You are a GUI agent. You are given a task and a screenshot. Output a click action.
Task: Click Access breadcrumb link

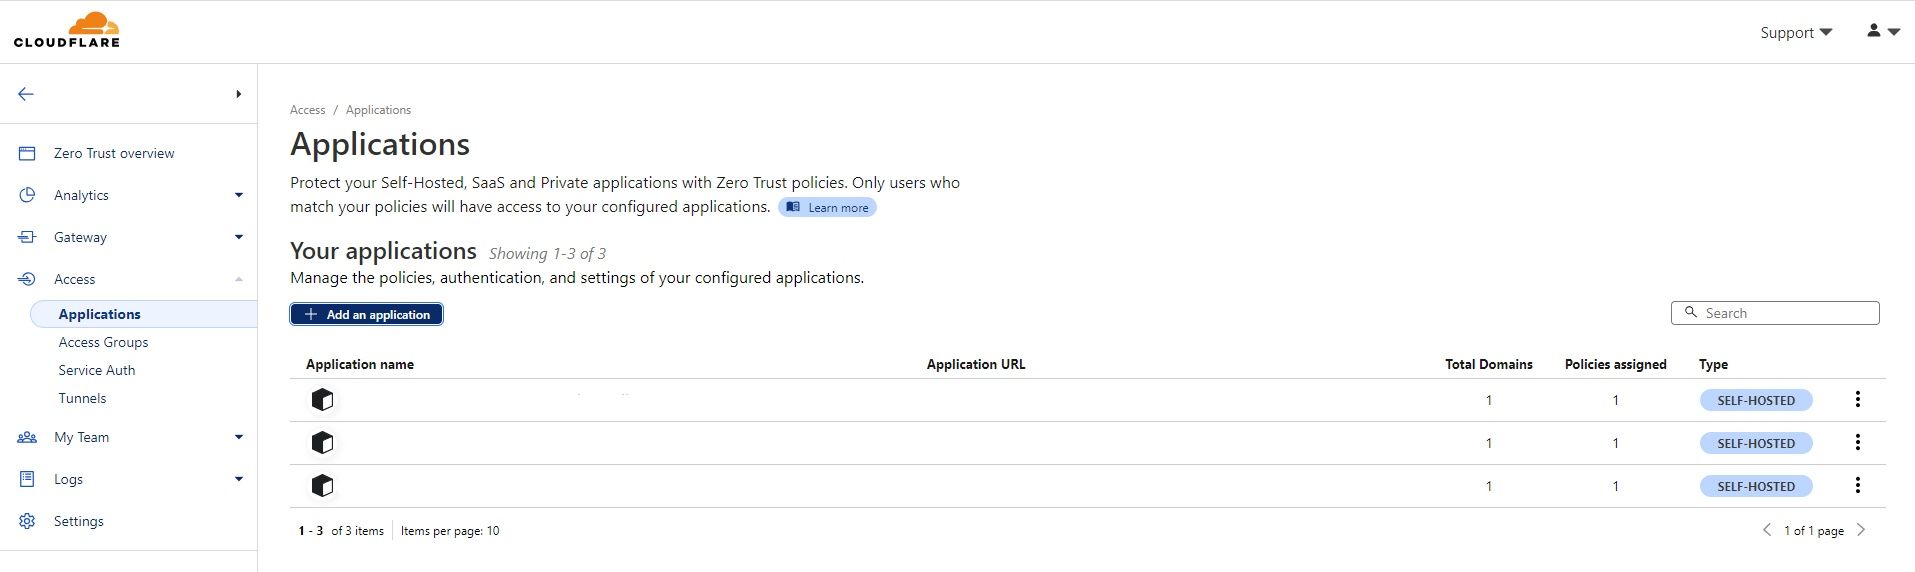point(307,110)
